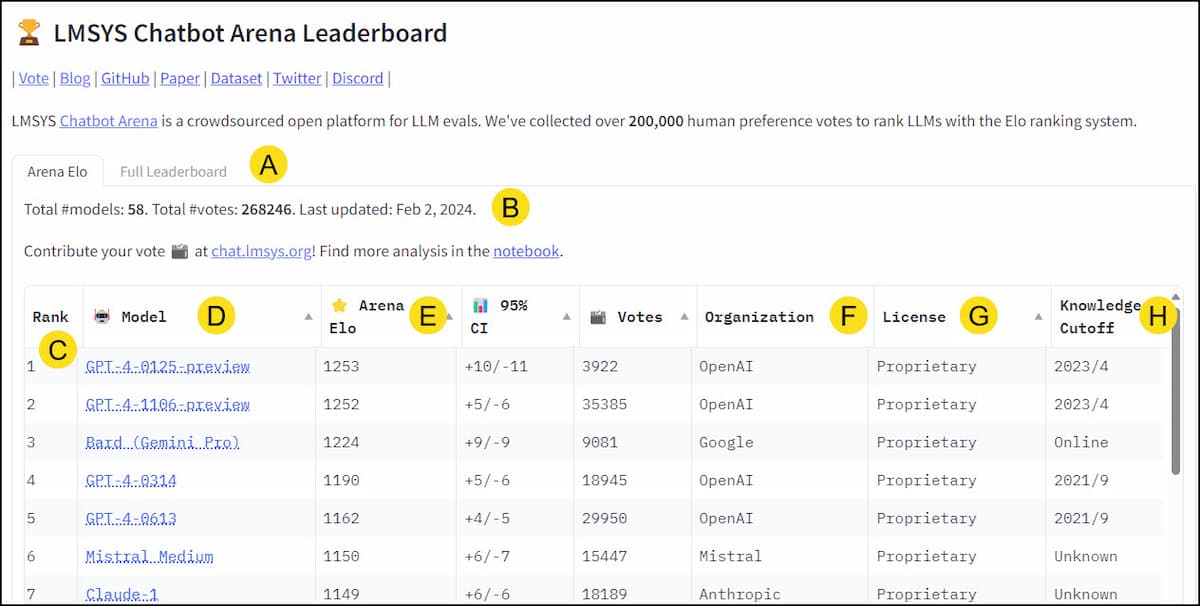Open GPT-4-0125-preview model link
The image size is (1200, 606).
(x=168, y=366)
